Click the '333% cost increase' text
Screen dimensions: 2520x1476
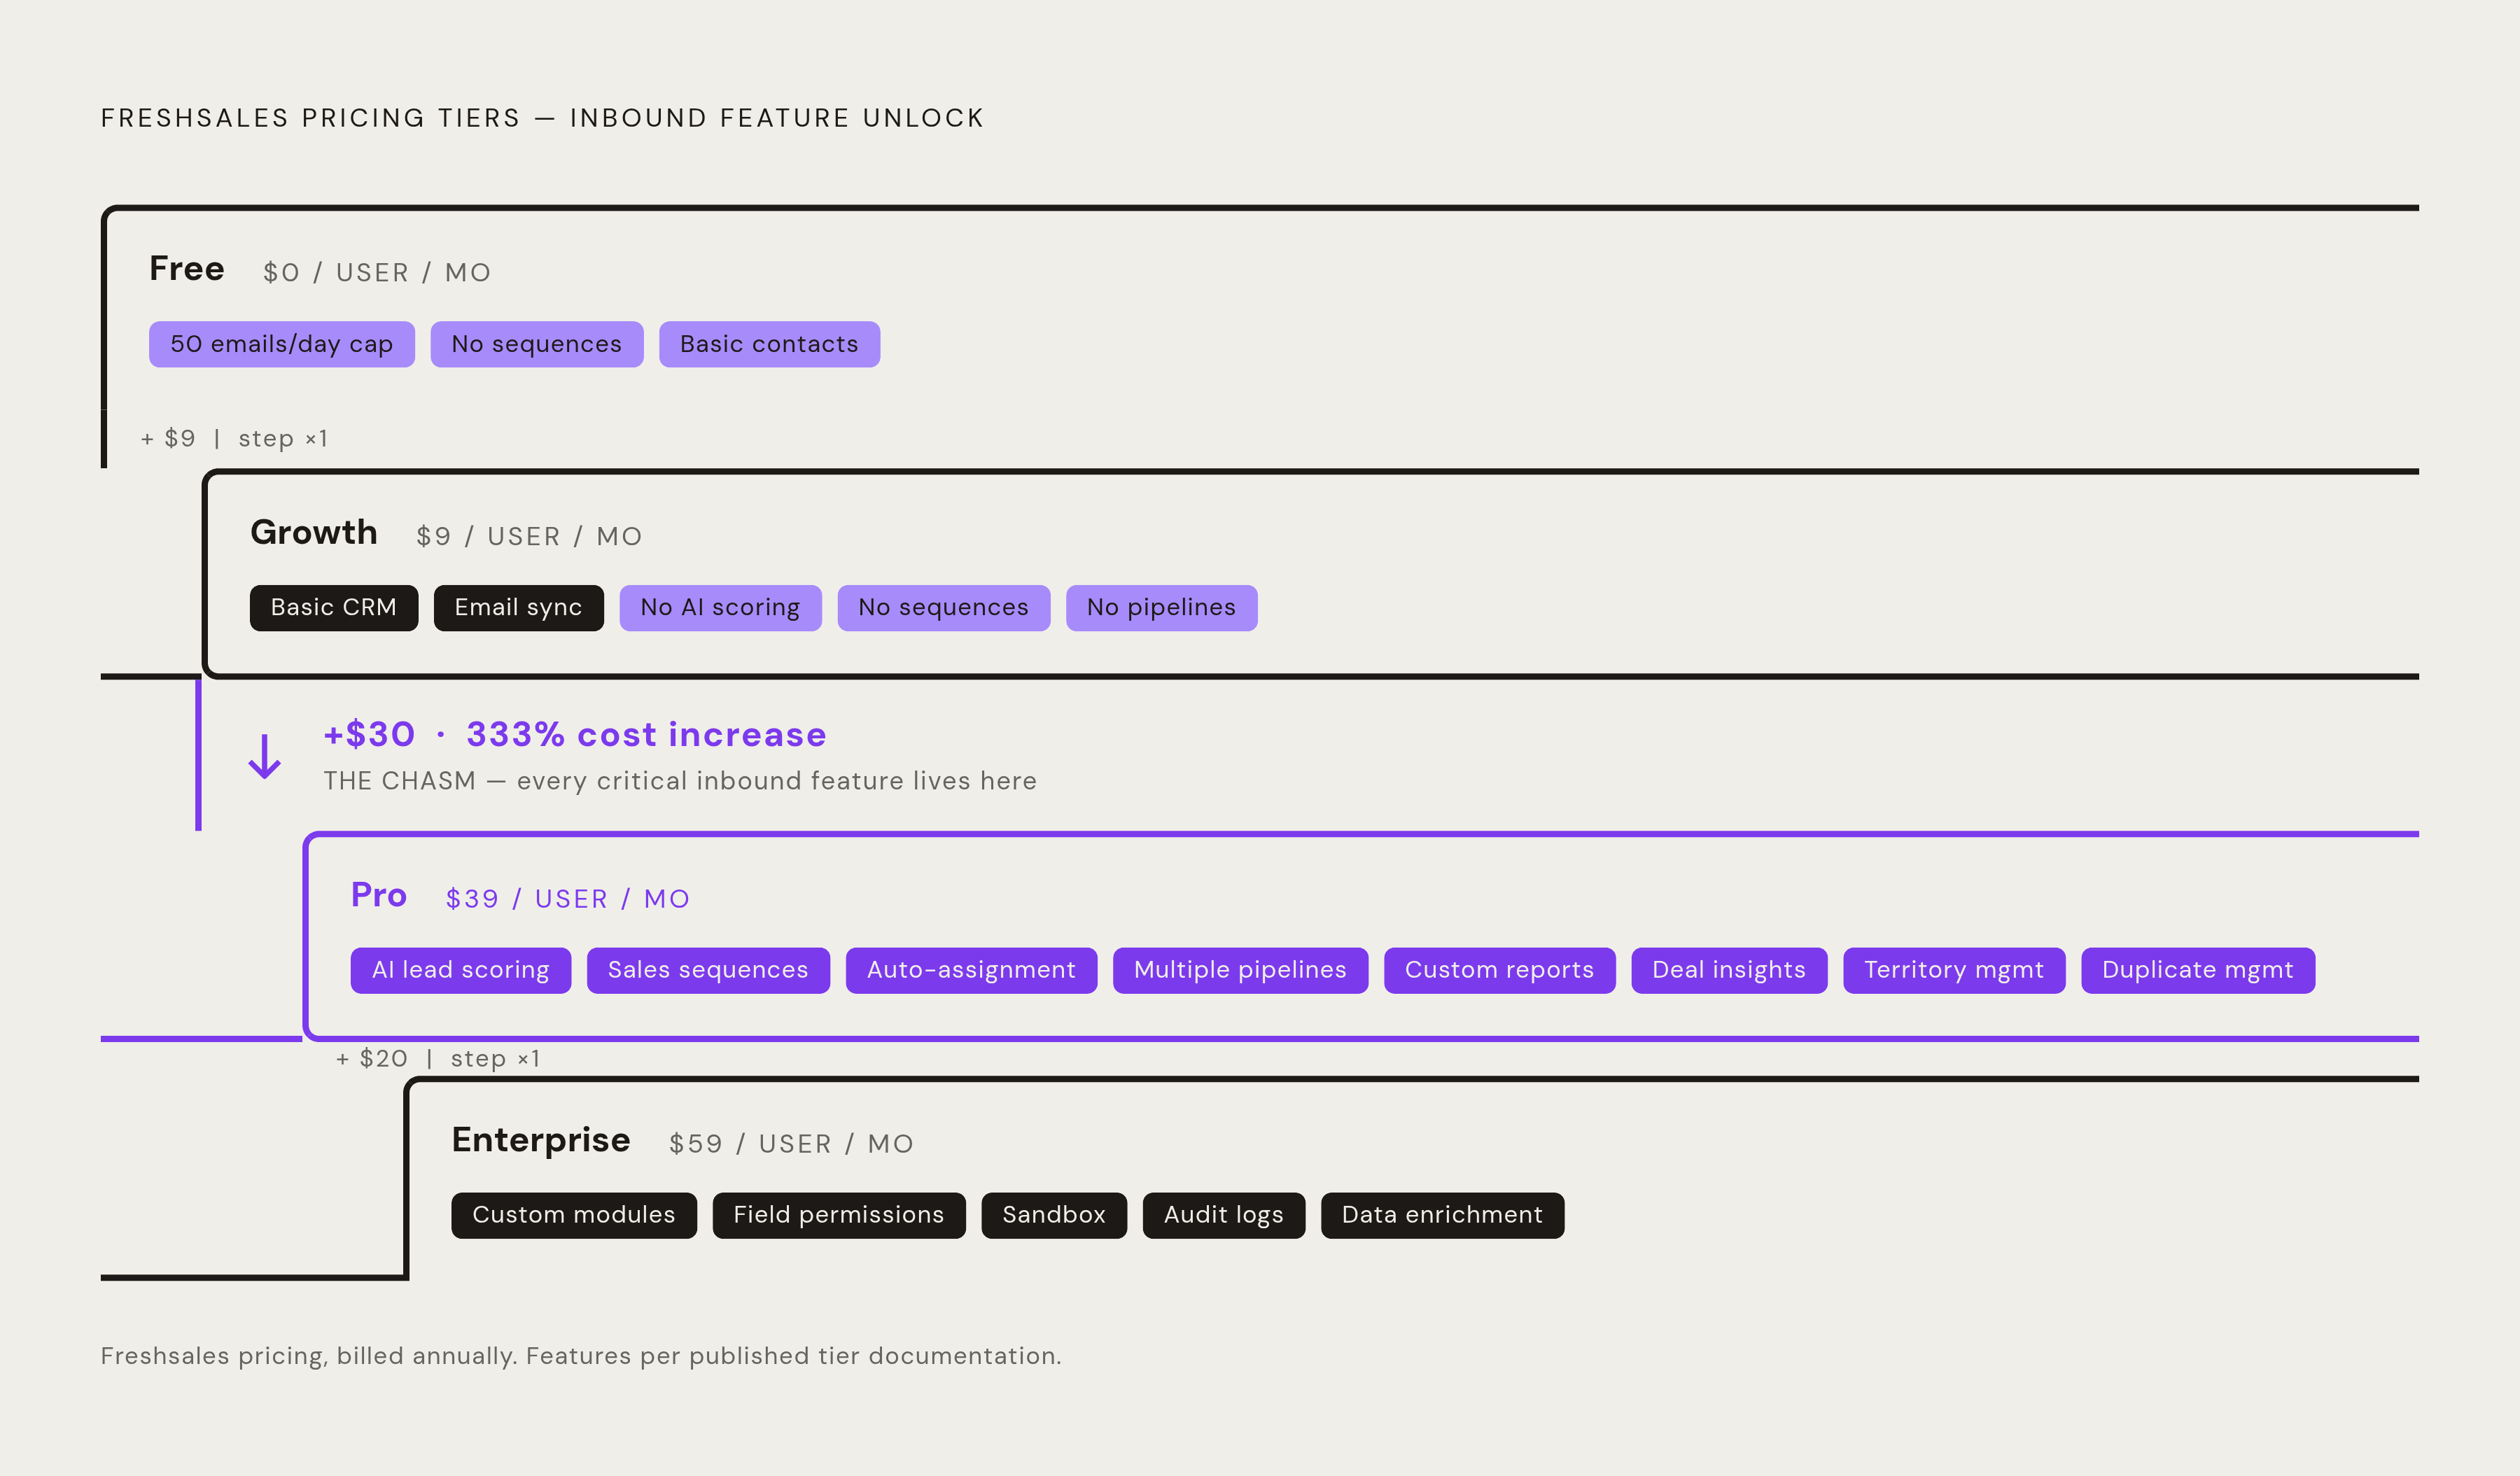click(646, 735)
